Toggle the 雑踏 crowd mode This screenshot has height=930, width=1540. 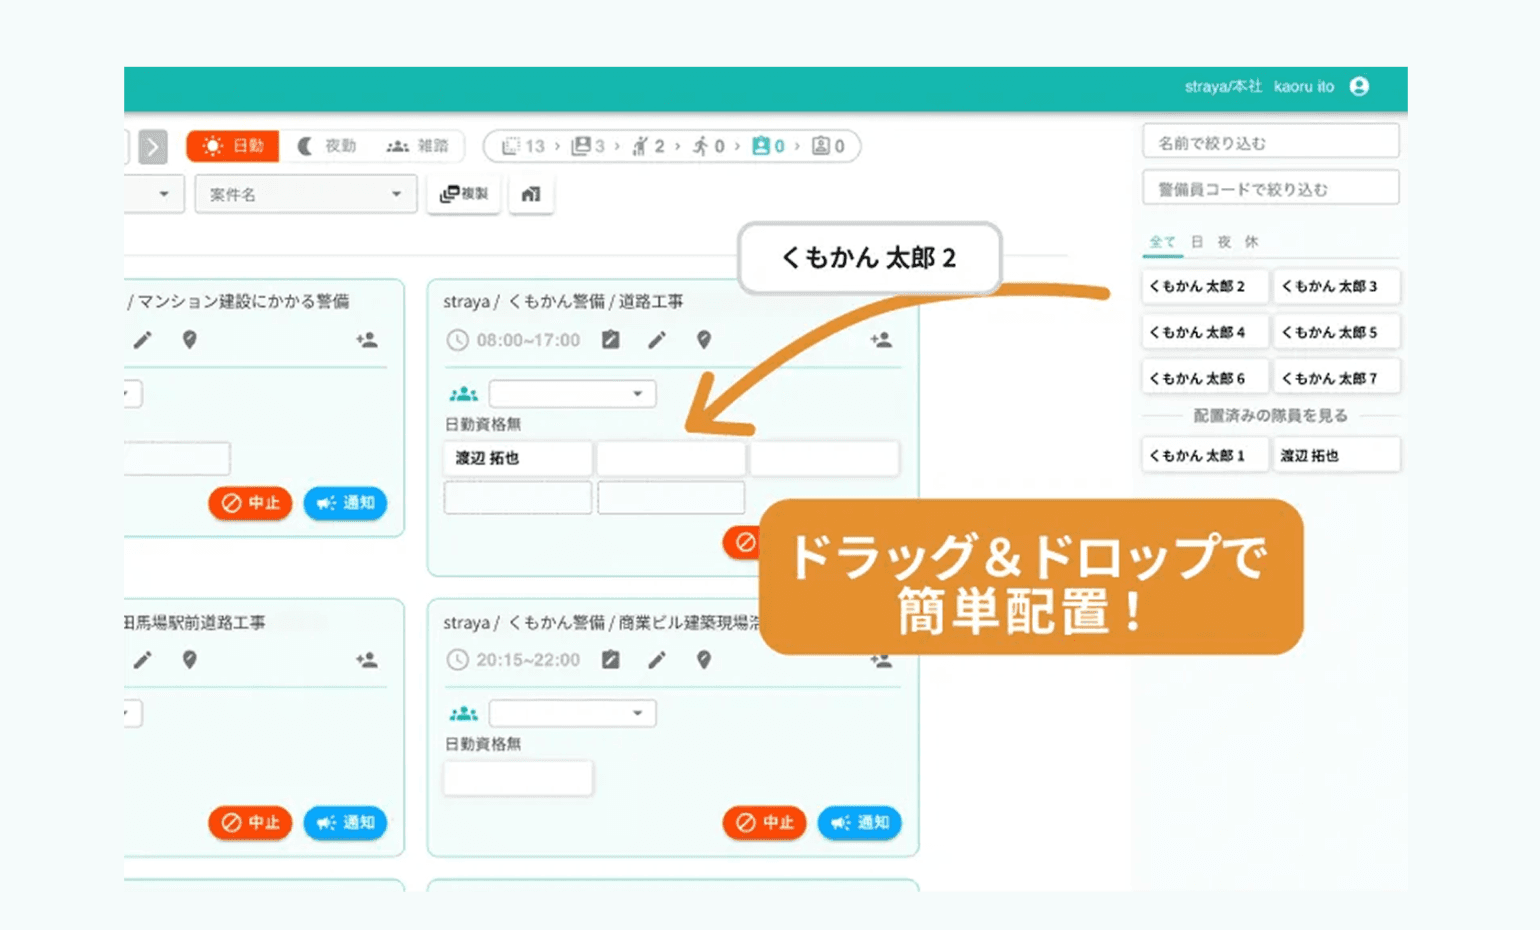coord(418,146)
